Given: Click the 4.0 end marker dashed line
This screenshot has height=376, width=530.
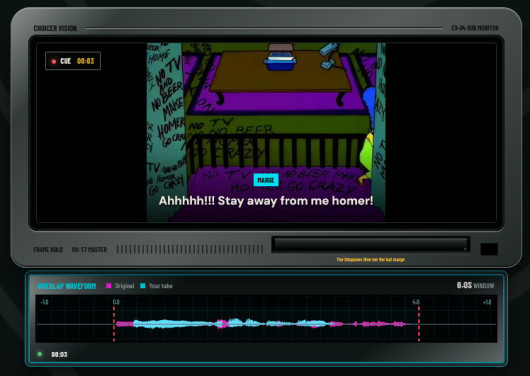Looking at the screenshot, I should pyautogui.click(x=419, y=324).
